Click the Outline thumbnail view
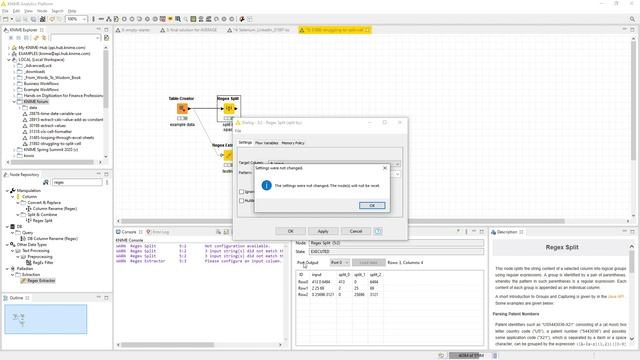The image size is (640, 360). click(x=46, y=319)
